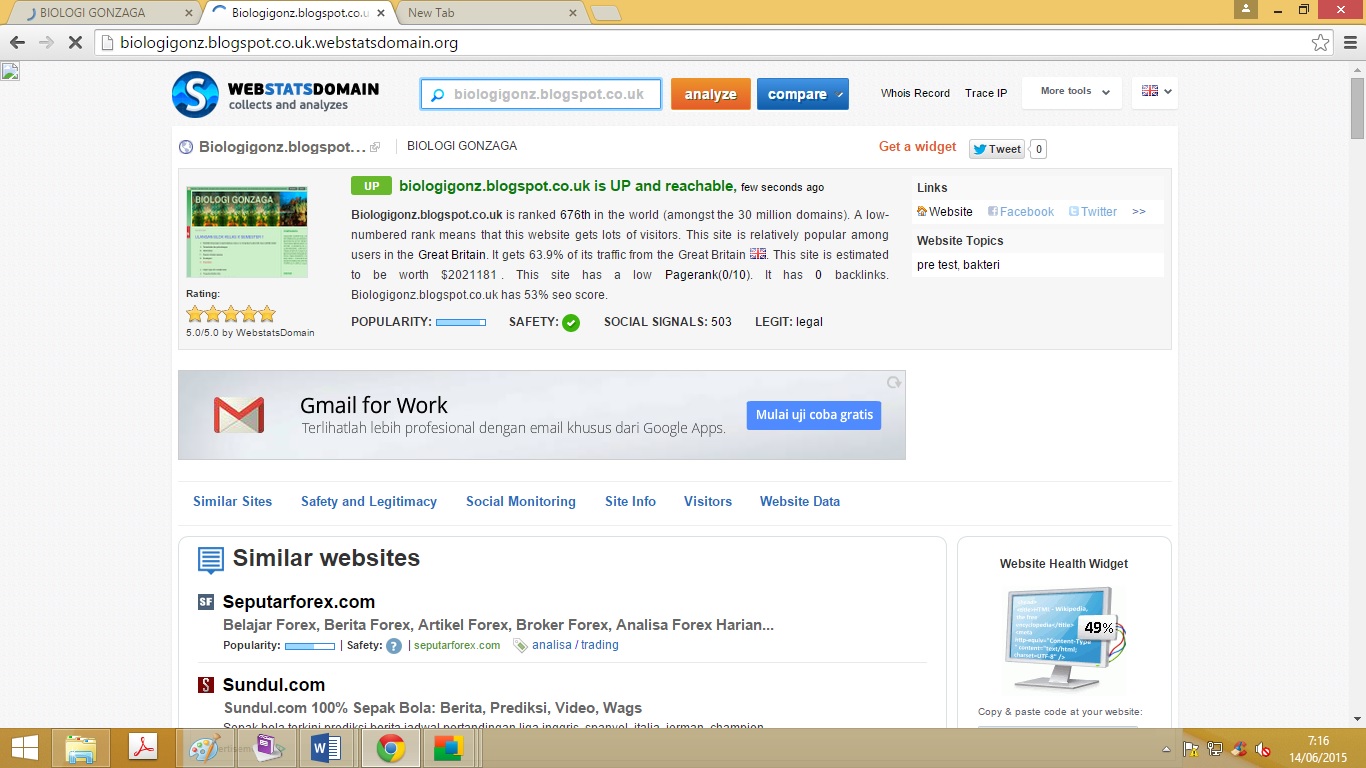Click the Seputarforex SF favicon

point(206,602)
